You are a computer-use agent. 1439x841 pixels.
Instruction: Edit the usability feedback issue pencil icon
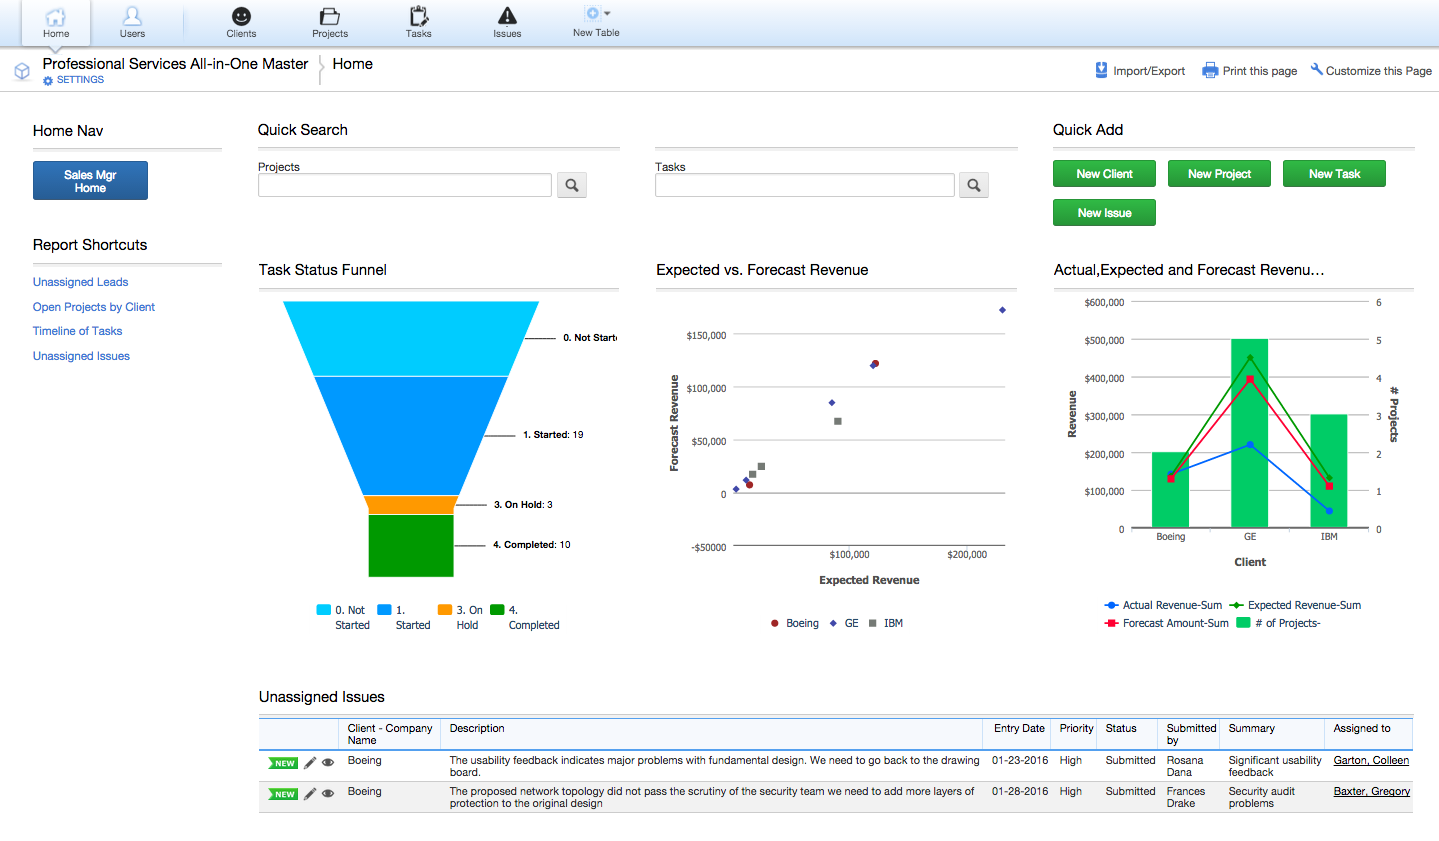(310, 763)
